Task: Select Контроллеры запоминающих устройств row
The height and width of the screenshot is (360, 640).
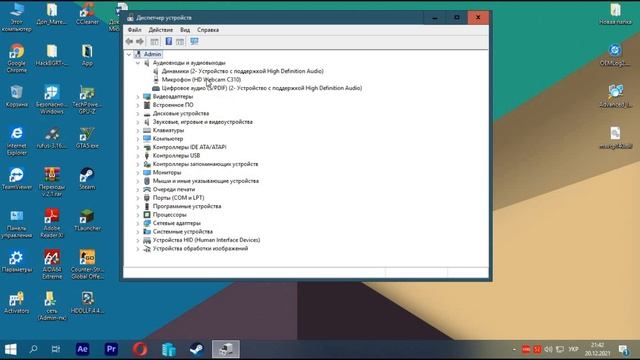Action: click(x=205, y=164)
